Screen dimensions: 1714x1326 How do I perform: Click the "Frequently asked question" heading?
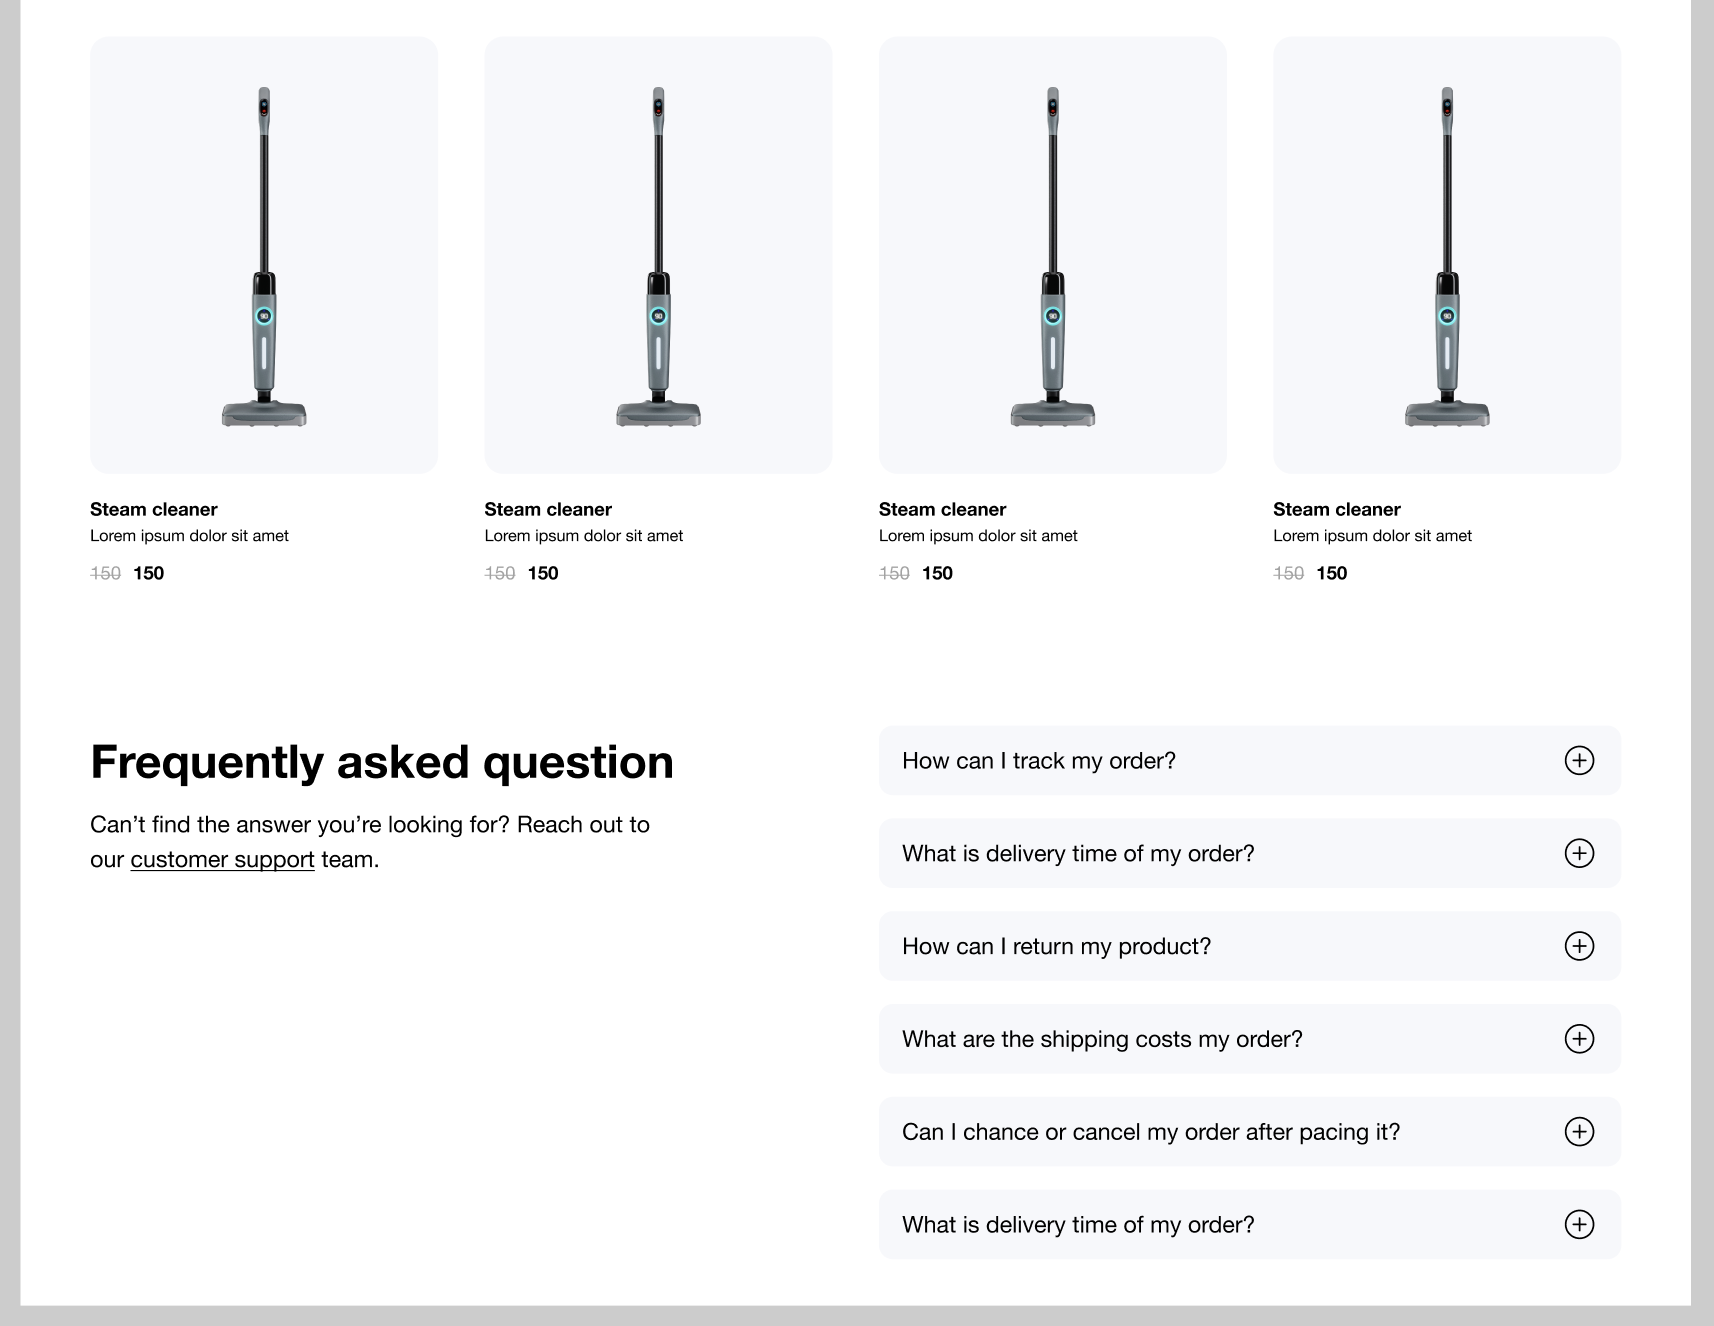(x=382, y=762)
